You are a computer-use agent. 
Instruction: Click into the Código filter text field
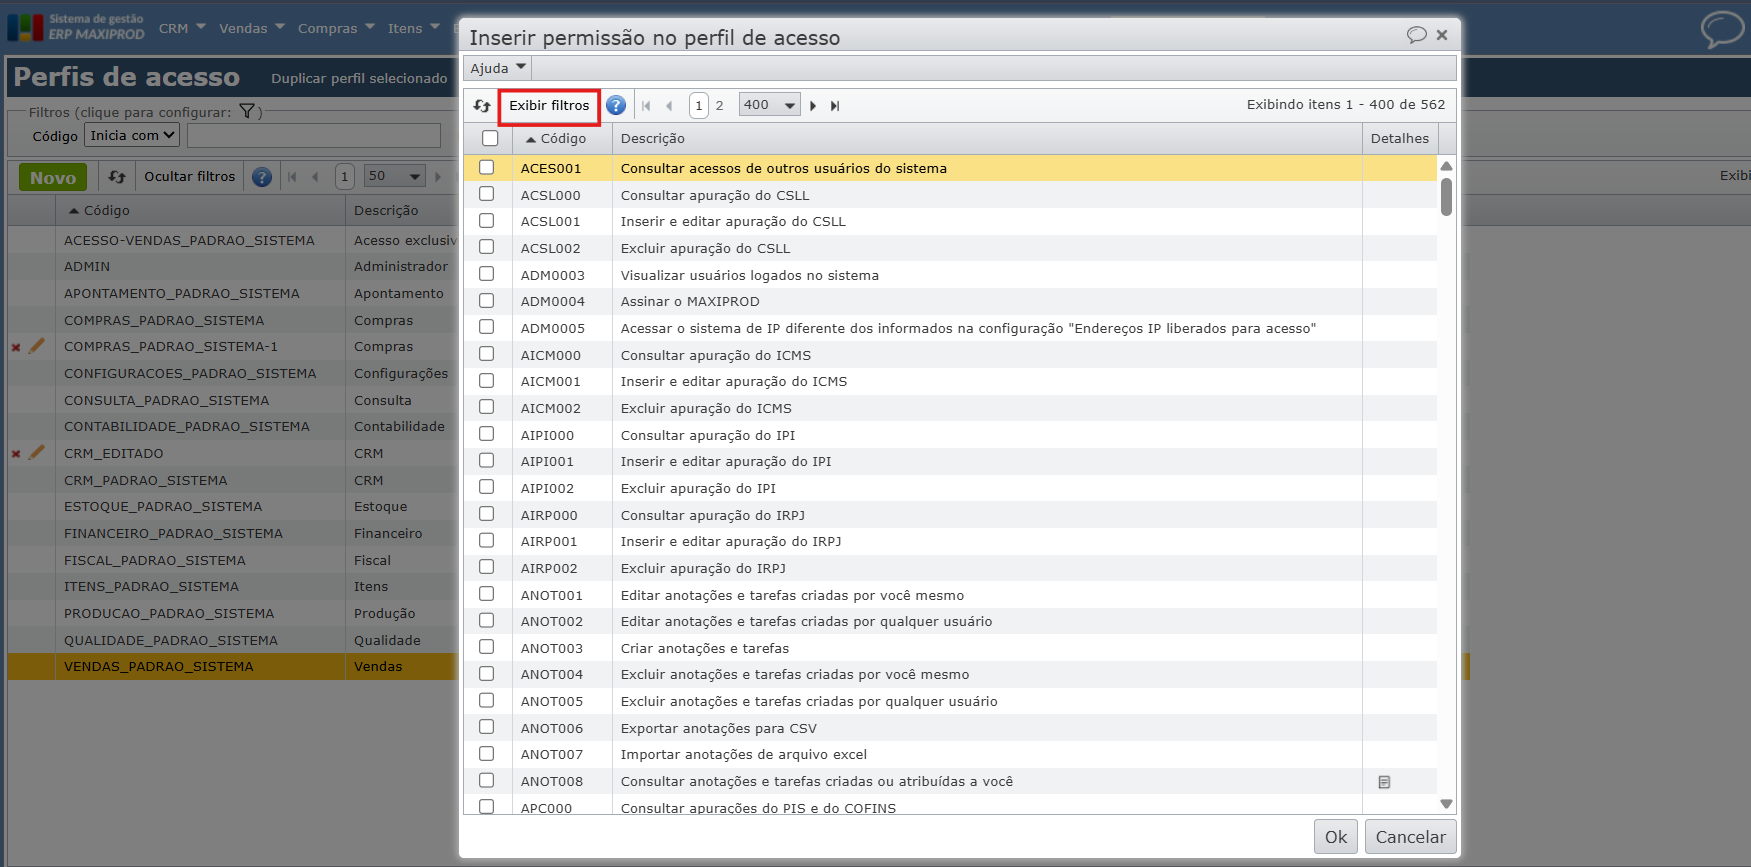coord(314,135)
